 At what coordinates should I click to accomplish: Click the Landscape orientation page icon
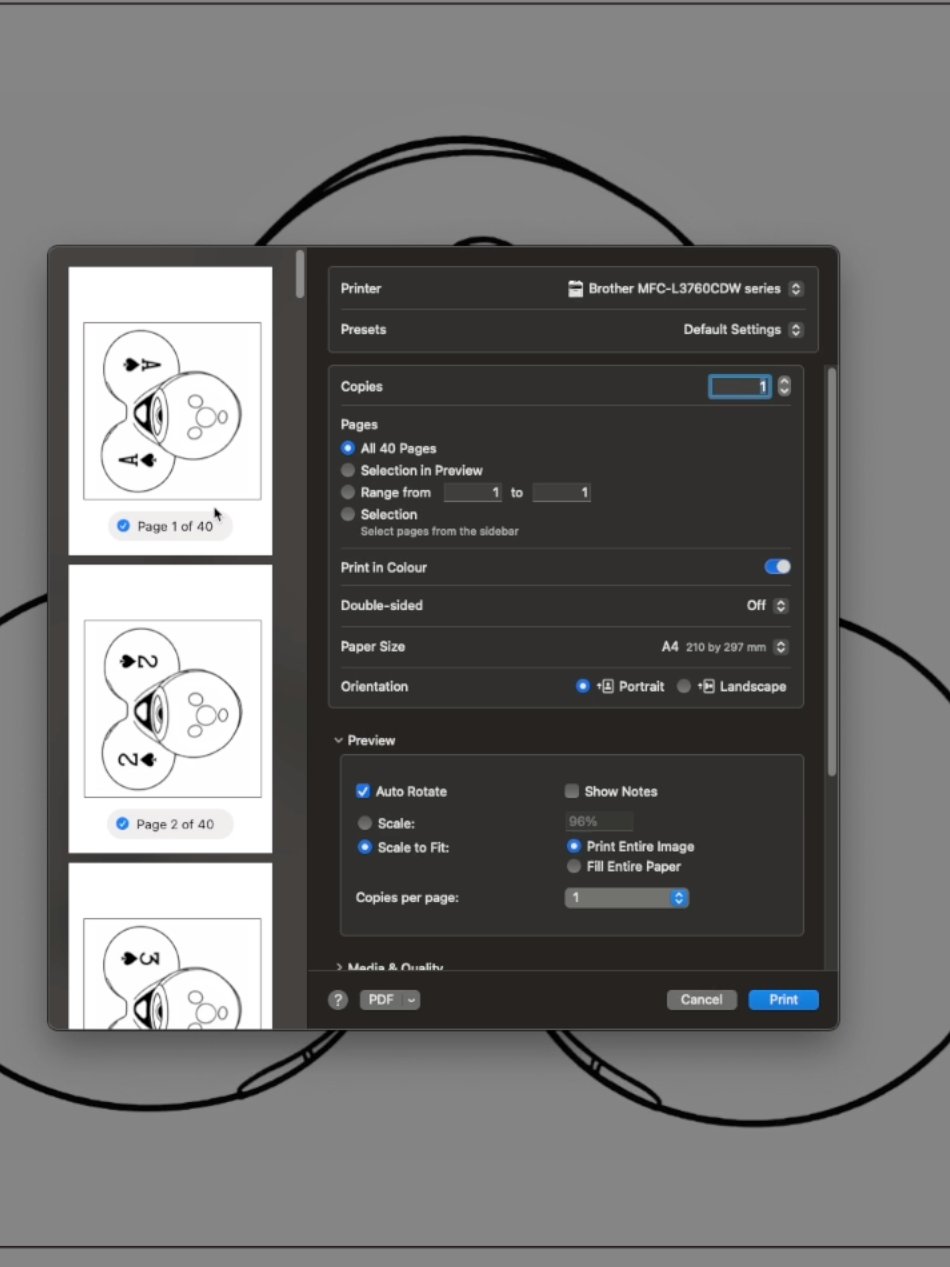click(705, 687)
